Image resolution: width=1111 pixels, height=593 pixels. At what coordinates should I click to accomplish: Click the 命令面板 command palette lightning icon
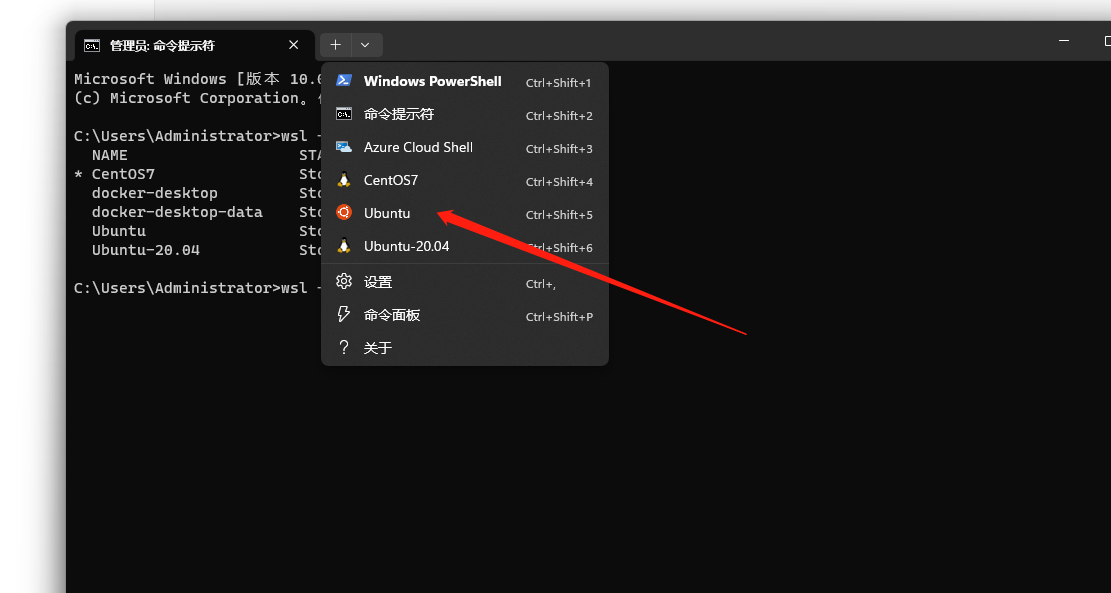pyautogui.click(x=343, y=314)
